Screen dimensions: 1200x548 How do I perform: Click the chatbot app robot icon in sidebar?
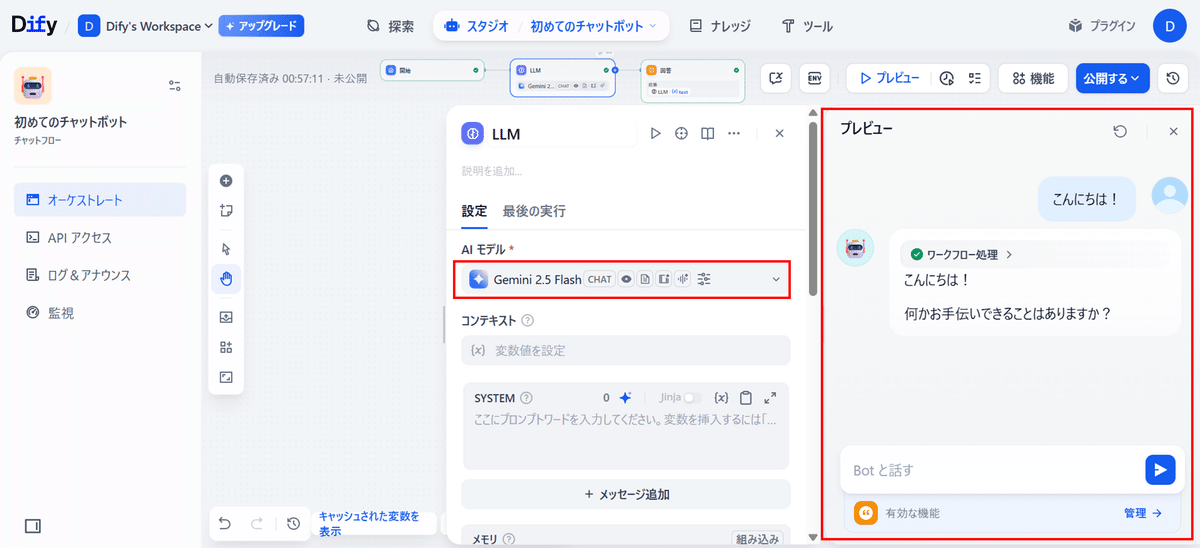tap(33, 86)
